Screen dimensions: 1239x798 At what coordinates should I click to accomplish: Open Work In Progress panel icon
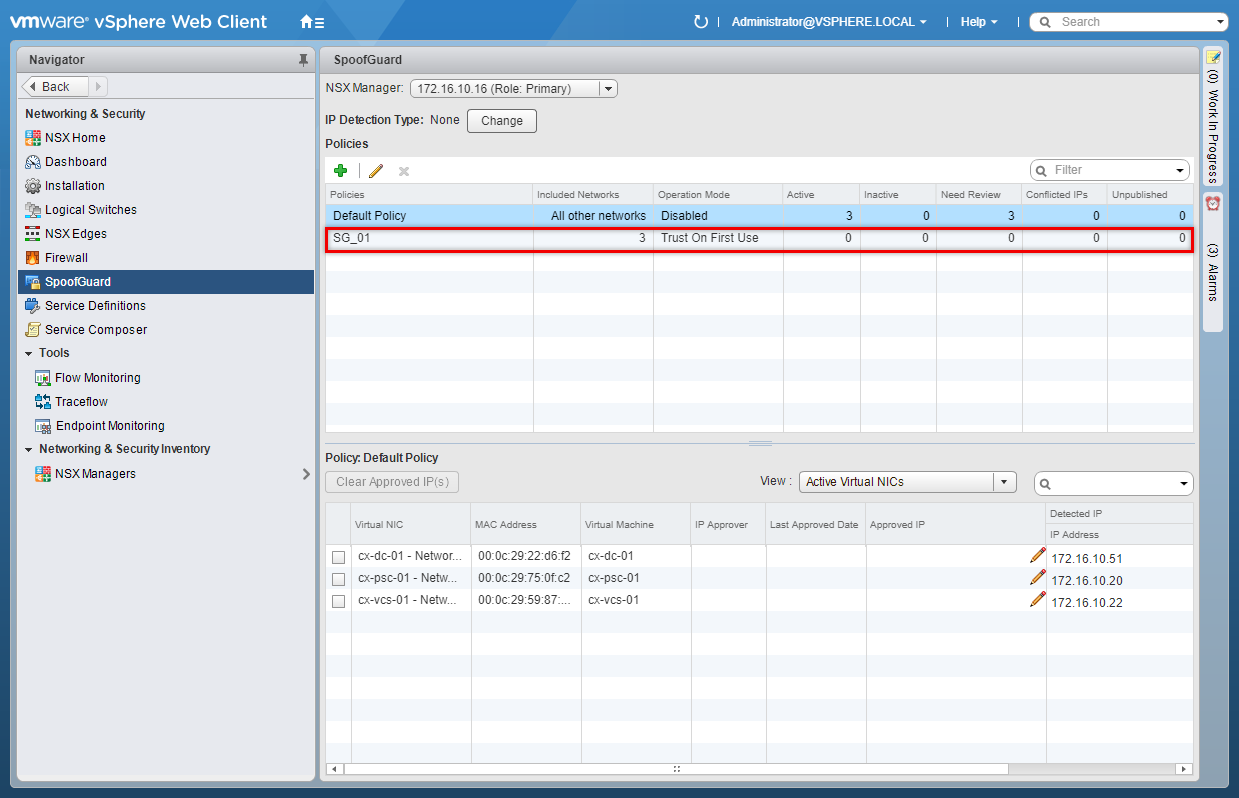1213,58
